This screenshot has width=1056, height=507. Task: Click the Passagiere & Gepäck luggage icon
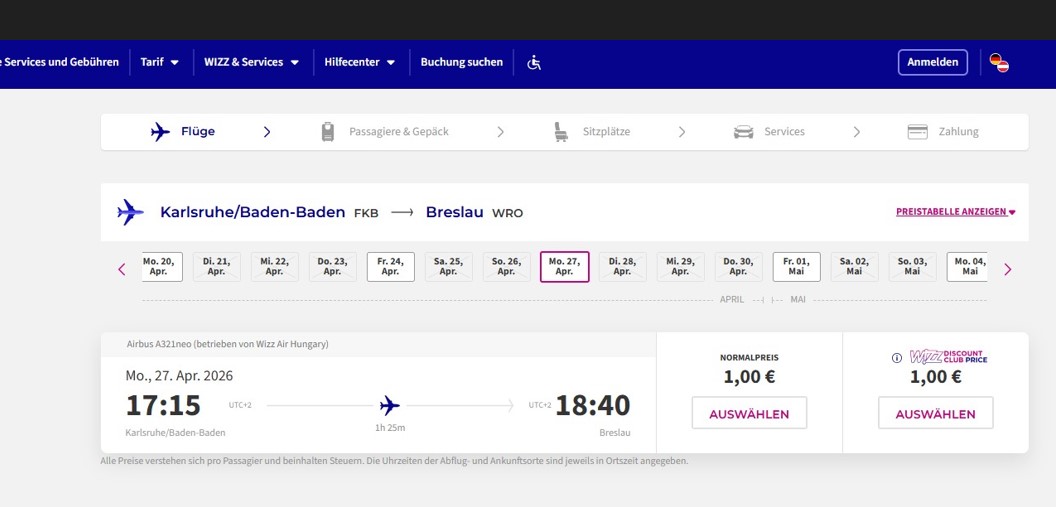(x=328, y=132)
